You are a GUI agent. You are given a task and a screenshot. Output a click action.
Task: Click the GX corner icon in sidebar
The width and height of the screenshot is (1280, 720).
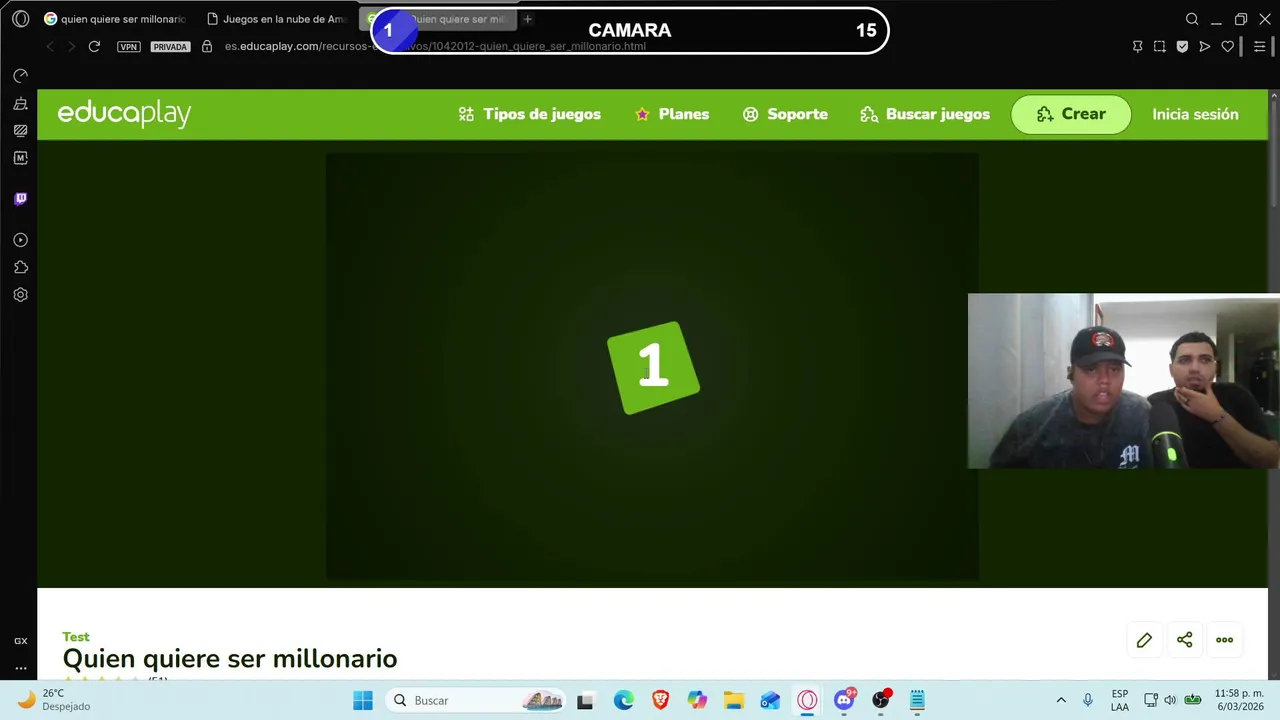(x=20, y=641)
